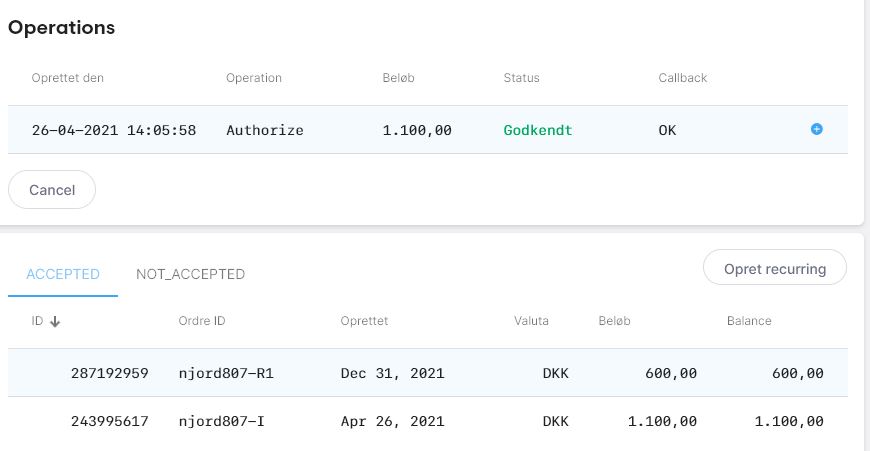
Task: Click Opret recurring button
Action: point(775,268)
